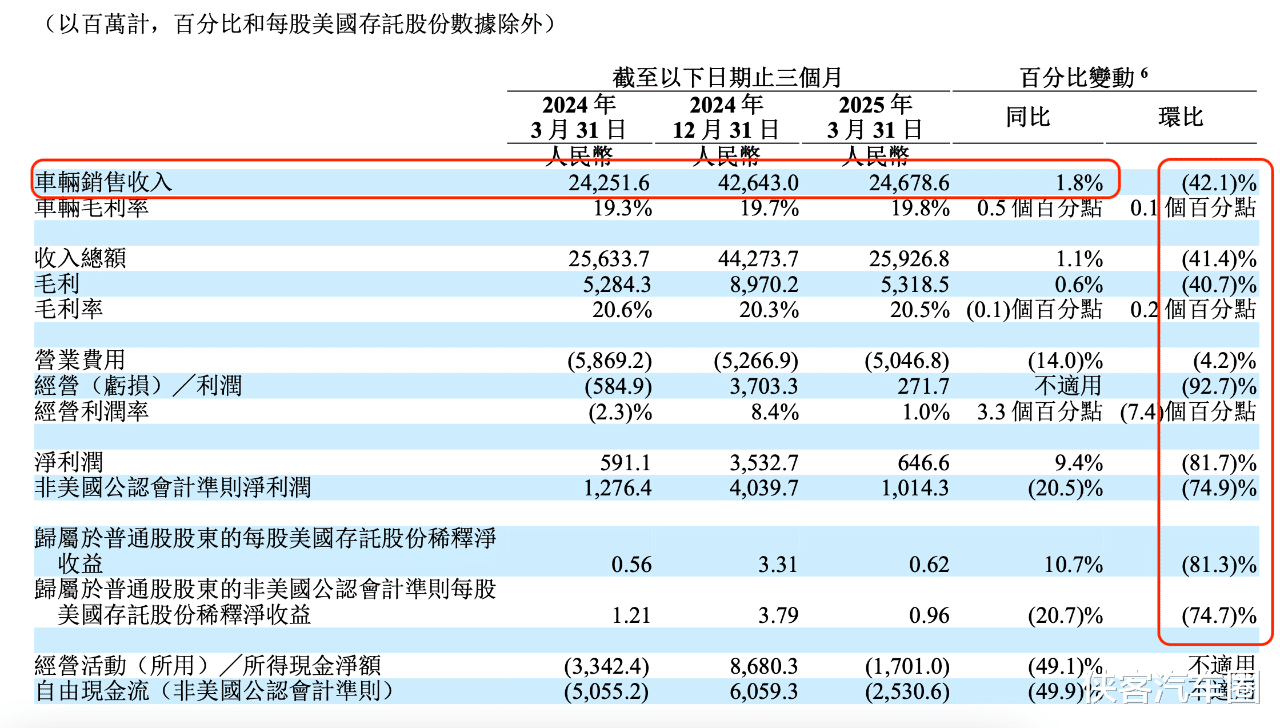Click the 24,678.6 vehicle sales value

(896, 183)
